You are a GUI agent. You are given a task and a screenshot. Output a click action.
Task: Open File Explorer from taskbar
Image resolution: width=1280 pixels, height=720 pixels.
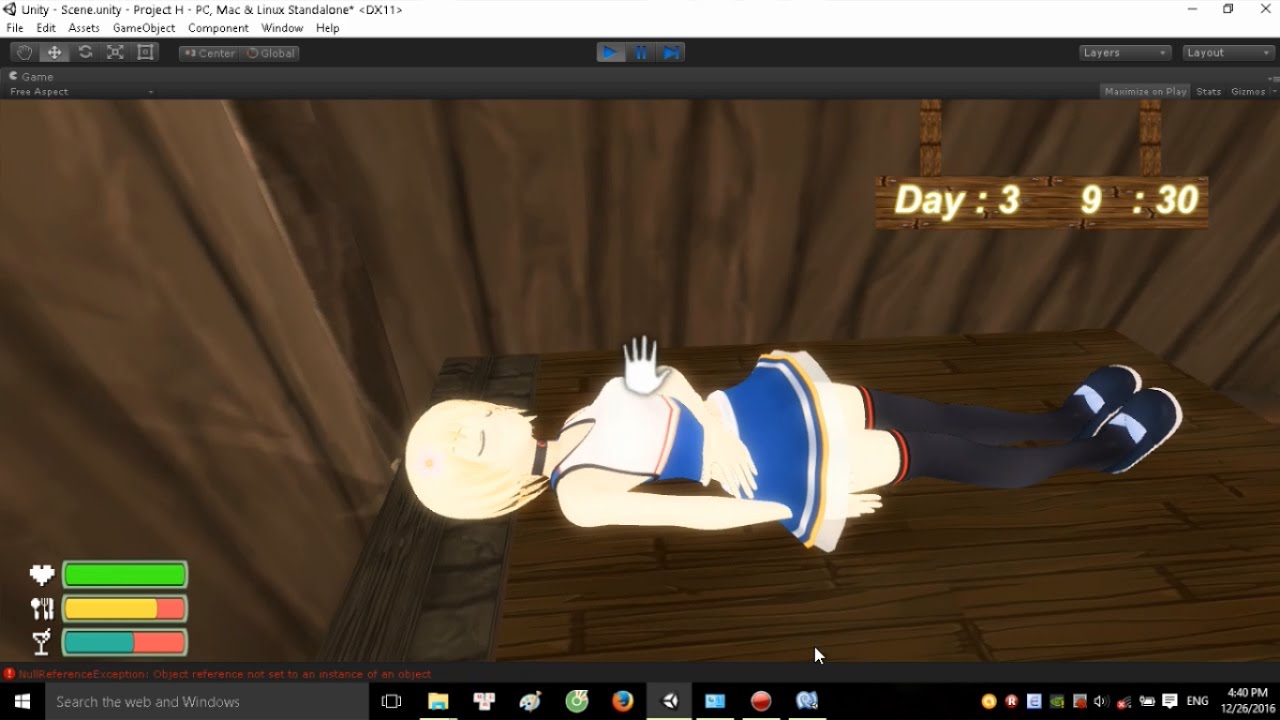pos(438,702)
